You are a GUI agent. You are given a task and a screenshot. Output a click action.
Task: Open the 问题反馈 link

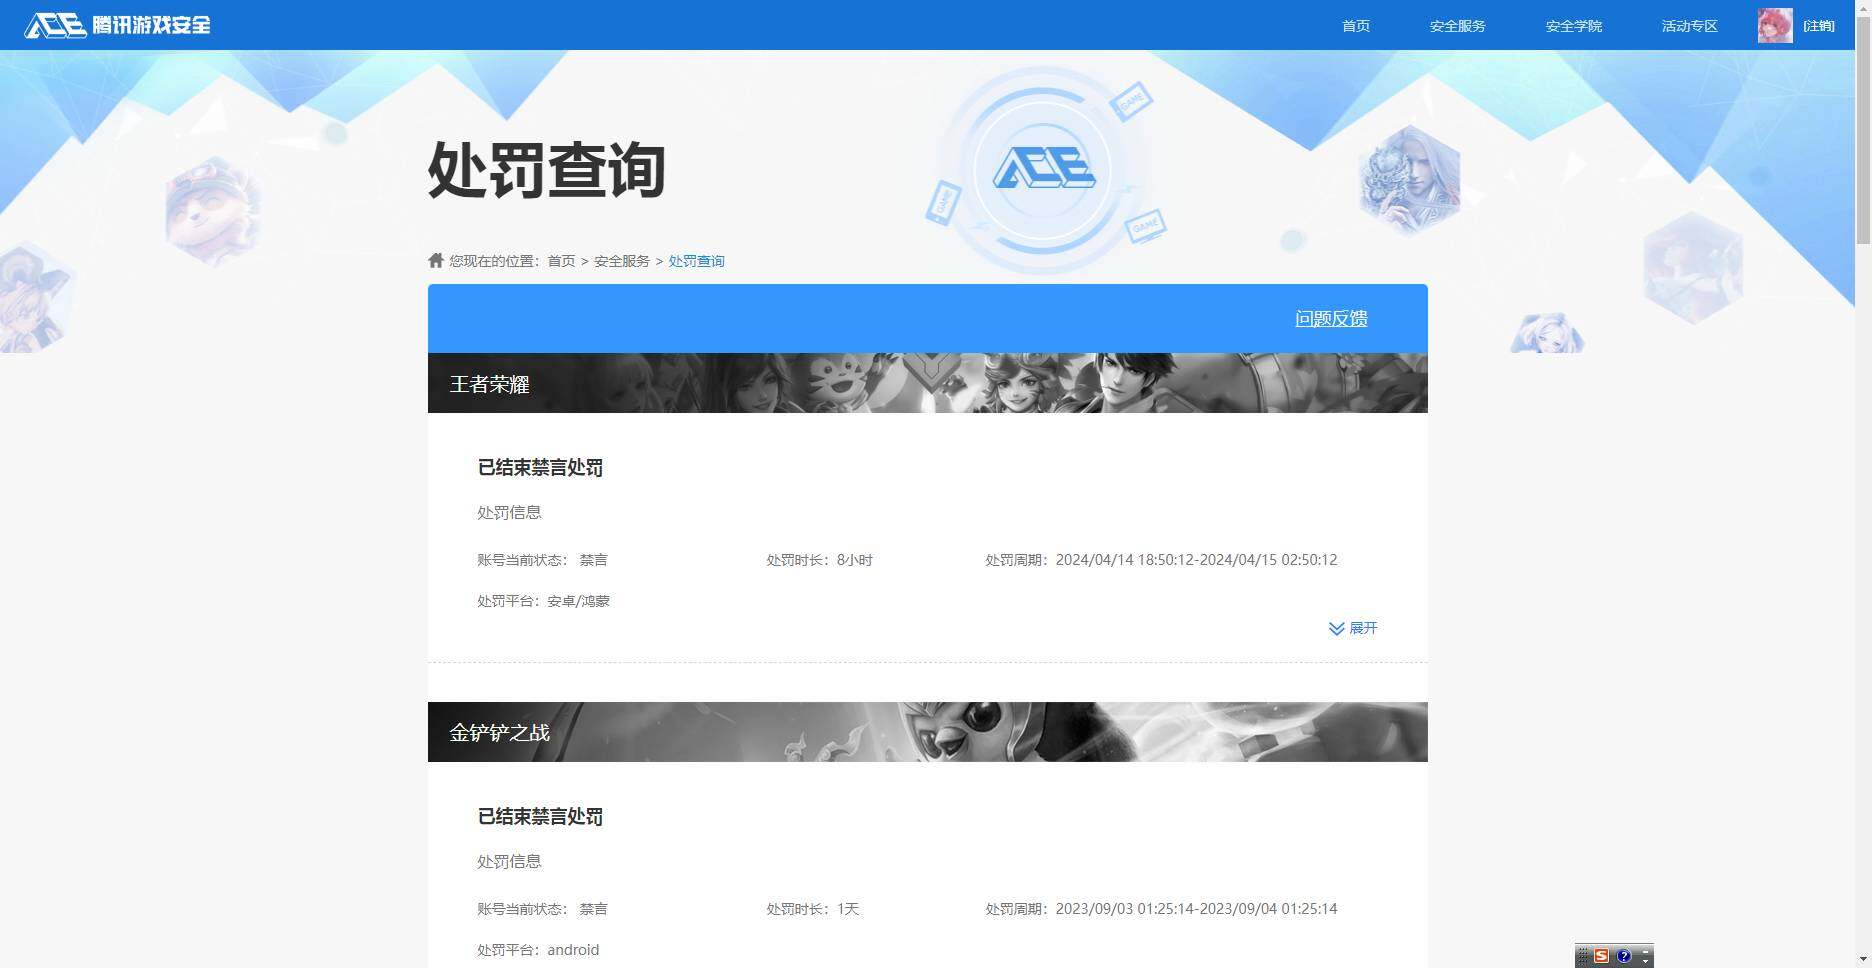(x=1331, y=318)
